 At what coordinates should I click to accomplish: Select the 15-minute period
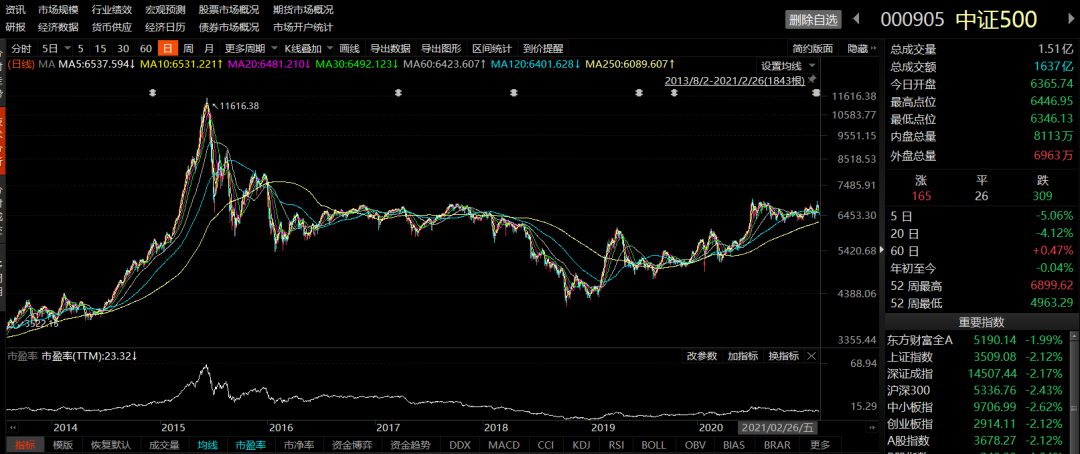(x=101, y=48)
